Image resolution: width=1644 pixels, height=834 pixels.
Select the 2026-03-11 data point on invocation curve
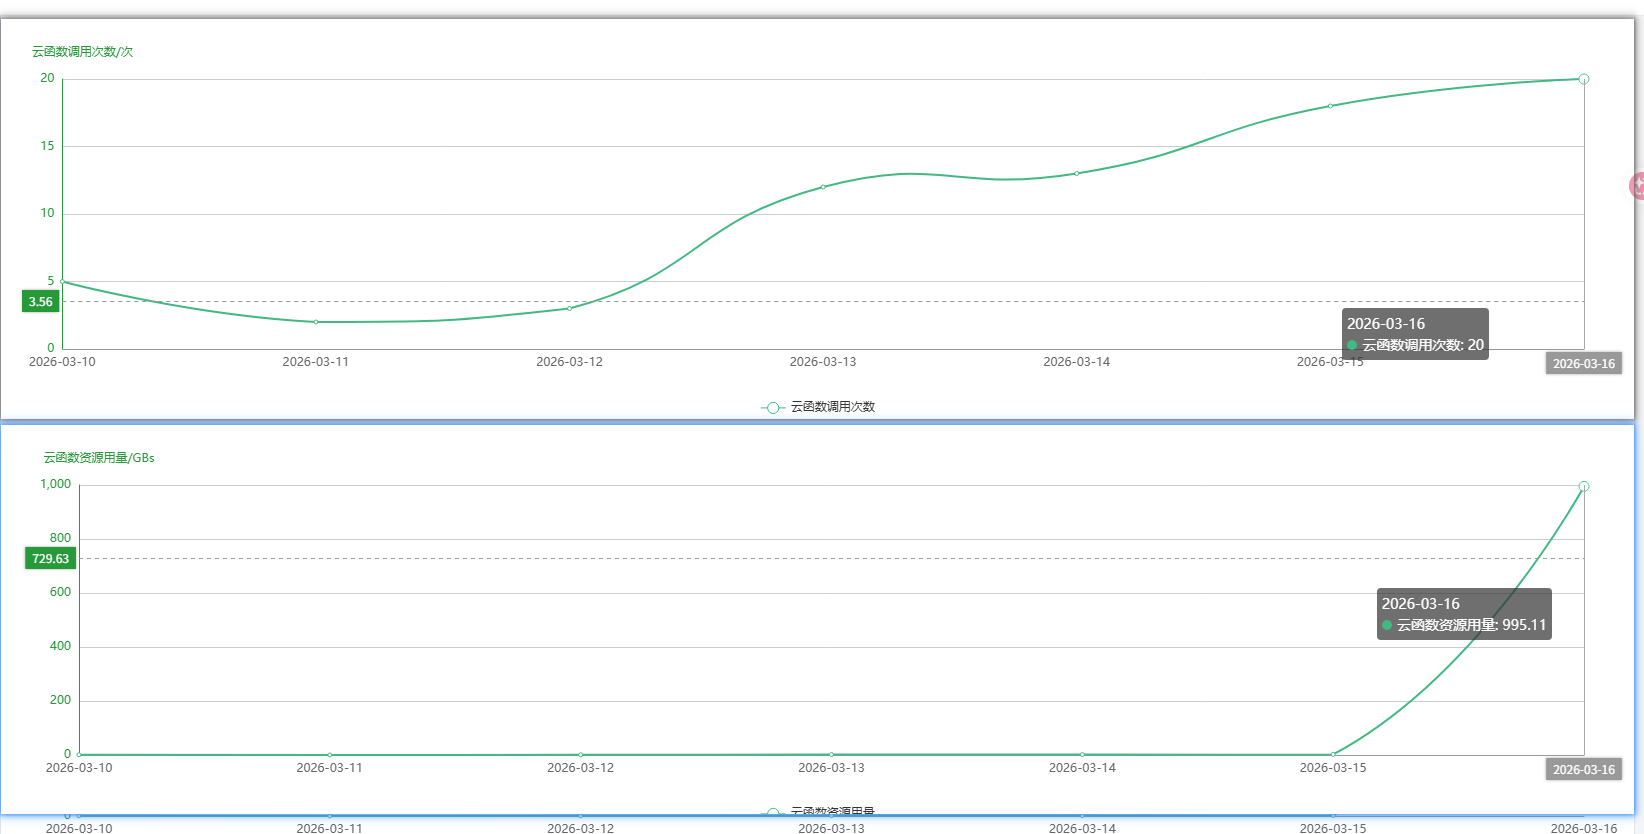click(316, 322)
